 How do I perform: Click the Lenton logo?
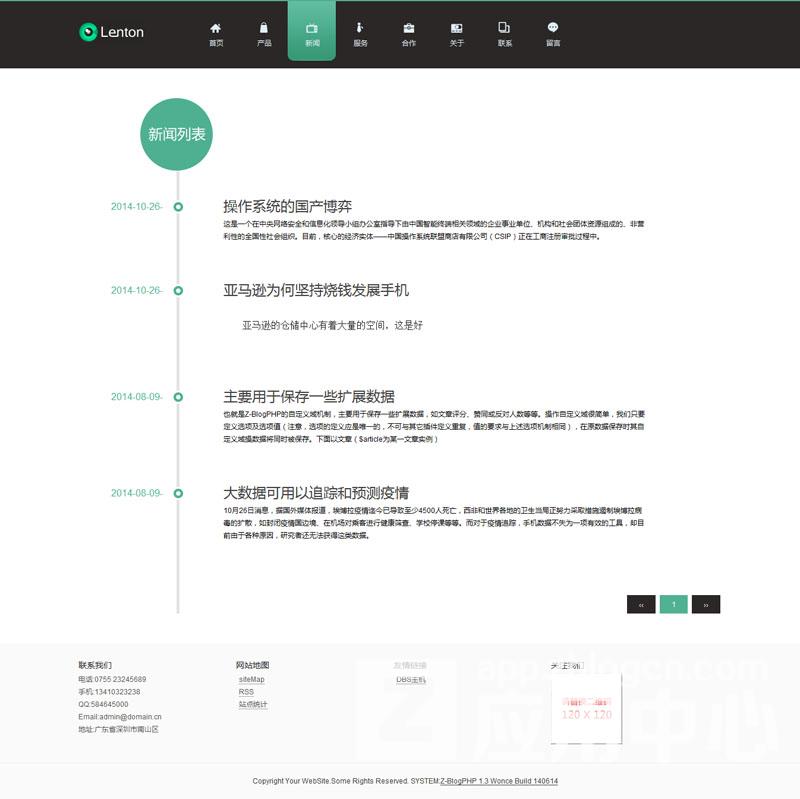(111, 32)
